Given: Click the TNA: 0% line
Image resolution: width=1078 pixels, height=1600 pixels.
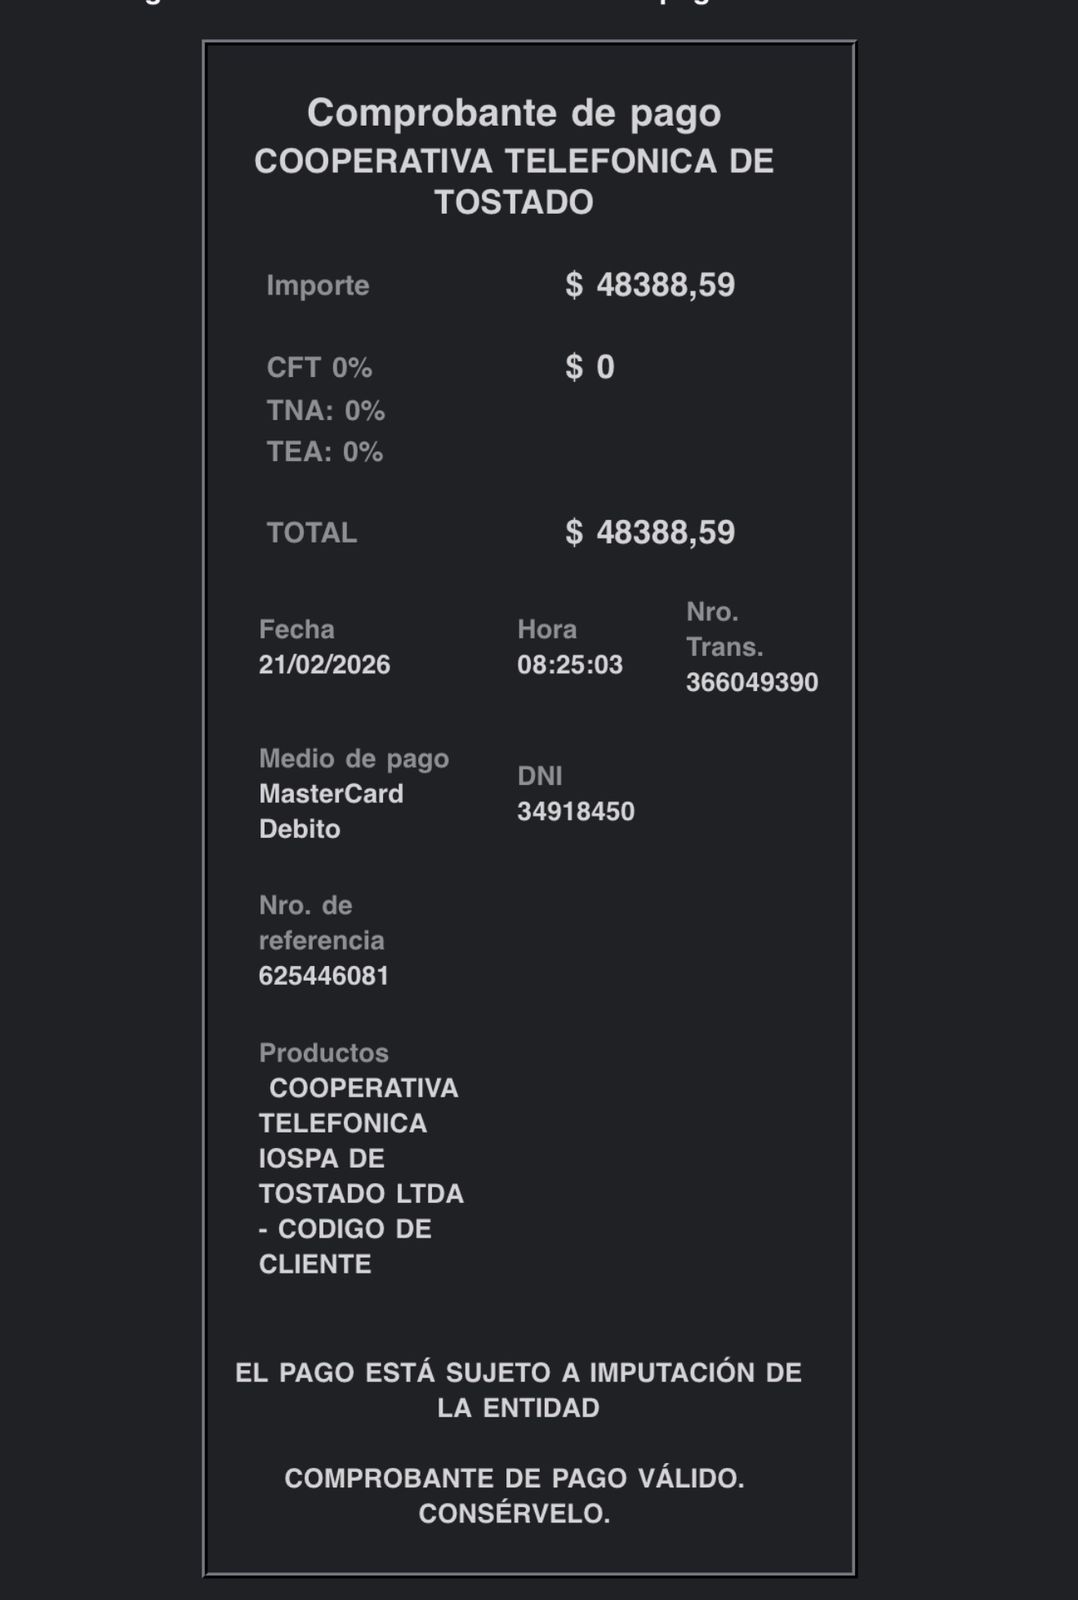Looking at the screenshot, I should click(325, 411).
